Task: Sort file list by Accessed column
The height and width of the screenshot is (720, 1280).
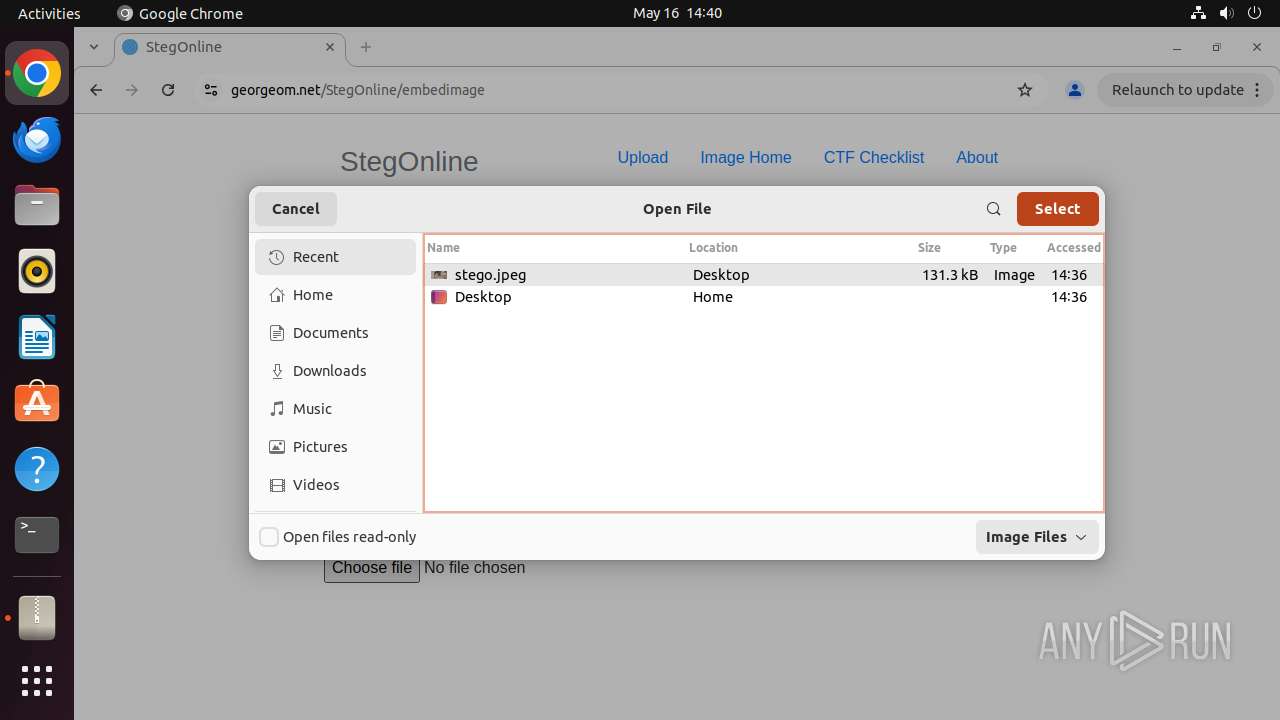Action: 1073,248
